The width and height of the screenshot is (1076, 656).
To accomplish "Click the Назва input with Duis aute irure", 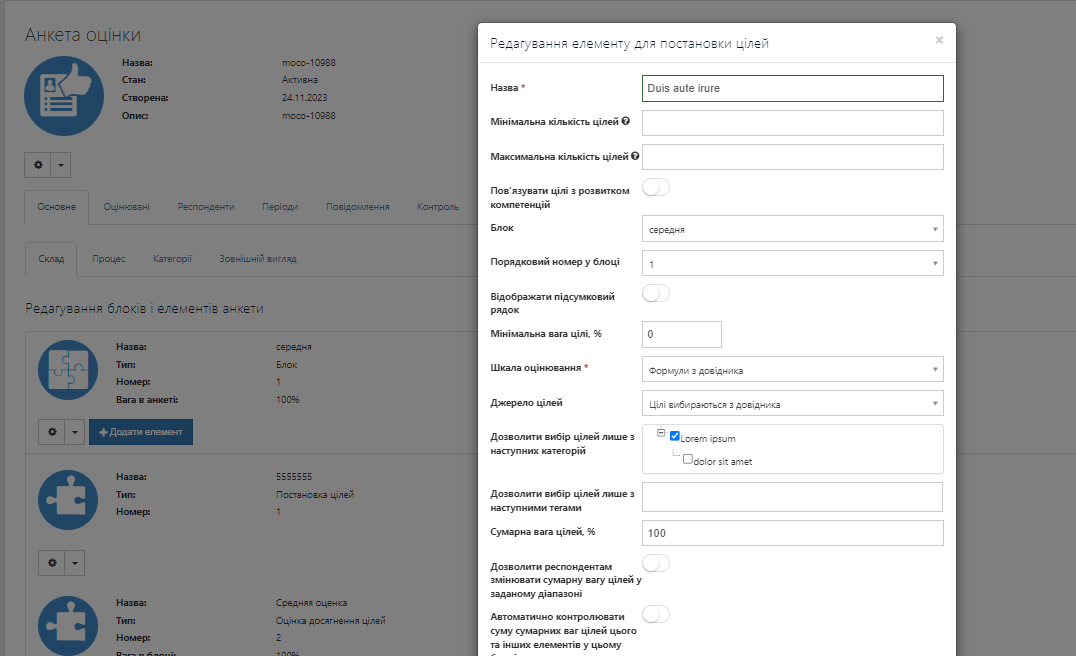I will pyautogui.click(x=793, y=89).
